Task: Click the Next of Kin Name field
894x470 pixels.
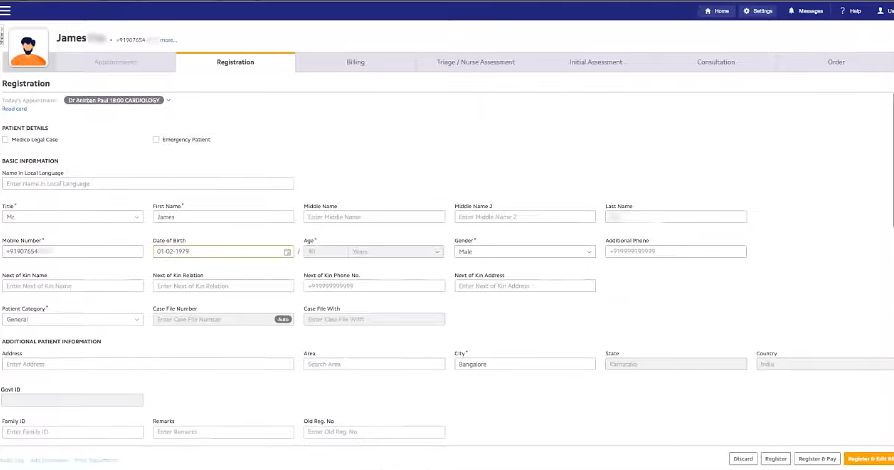Action: [x=72, y=286]
